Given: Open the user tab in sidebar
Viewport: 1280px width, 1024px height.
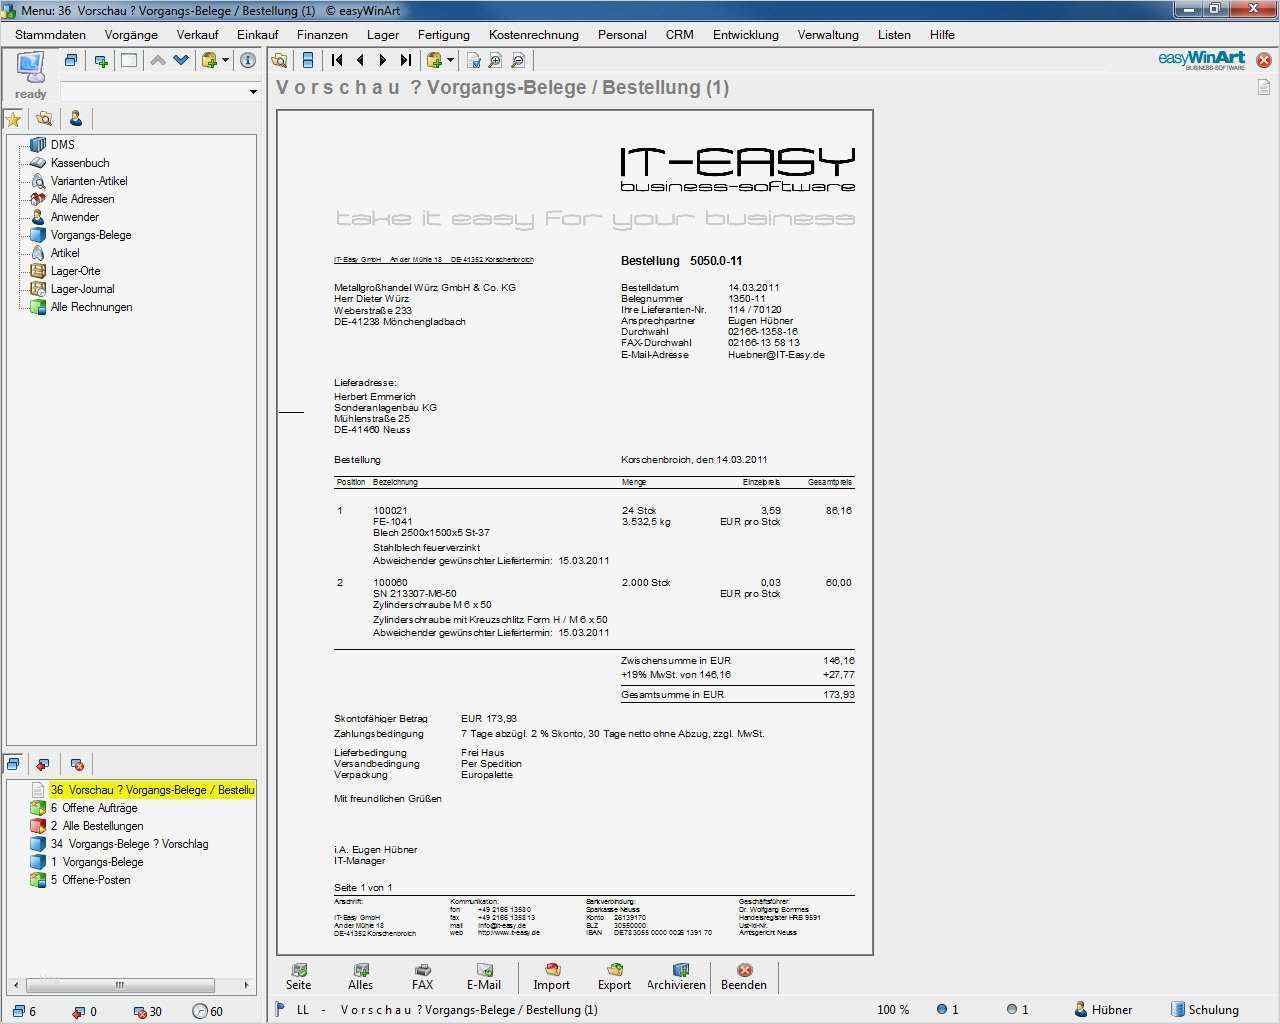Looking at the screenshot, I should click(76, 119).
